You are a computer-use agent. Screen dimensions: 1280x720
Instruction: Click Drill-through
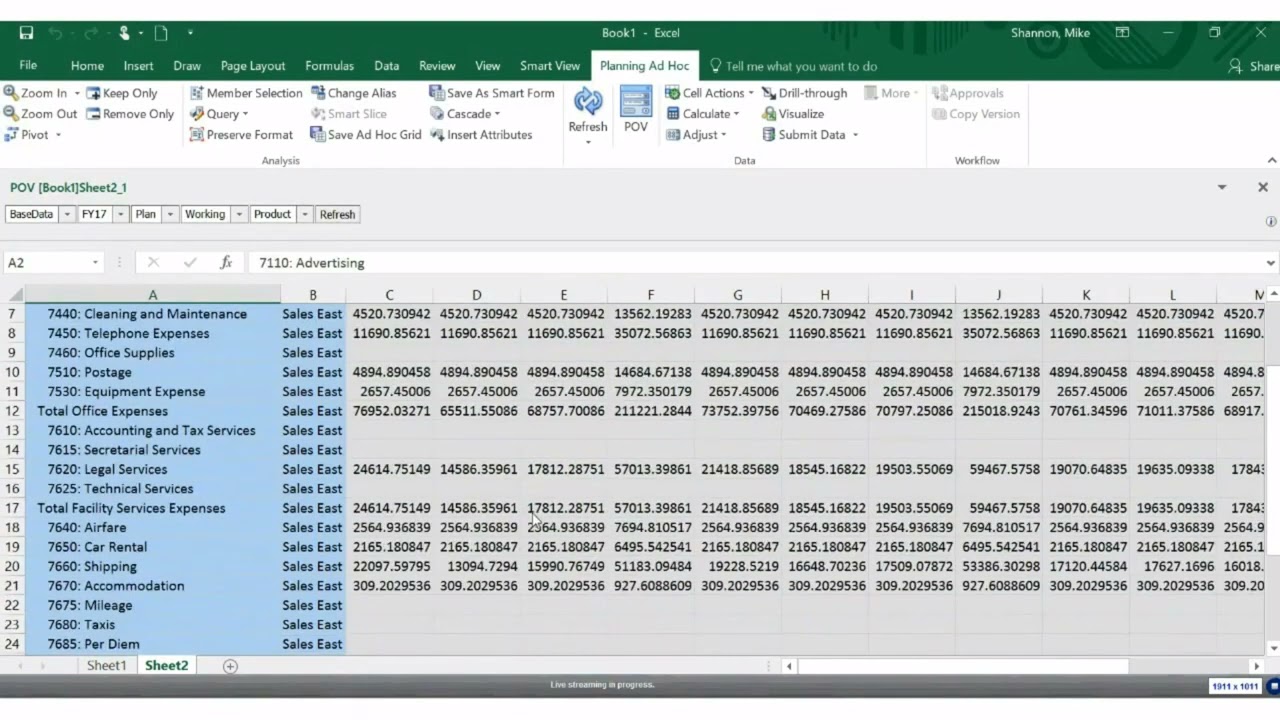[x=804, y=93]
